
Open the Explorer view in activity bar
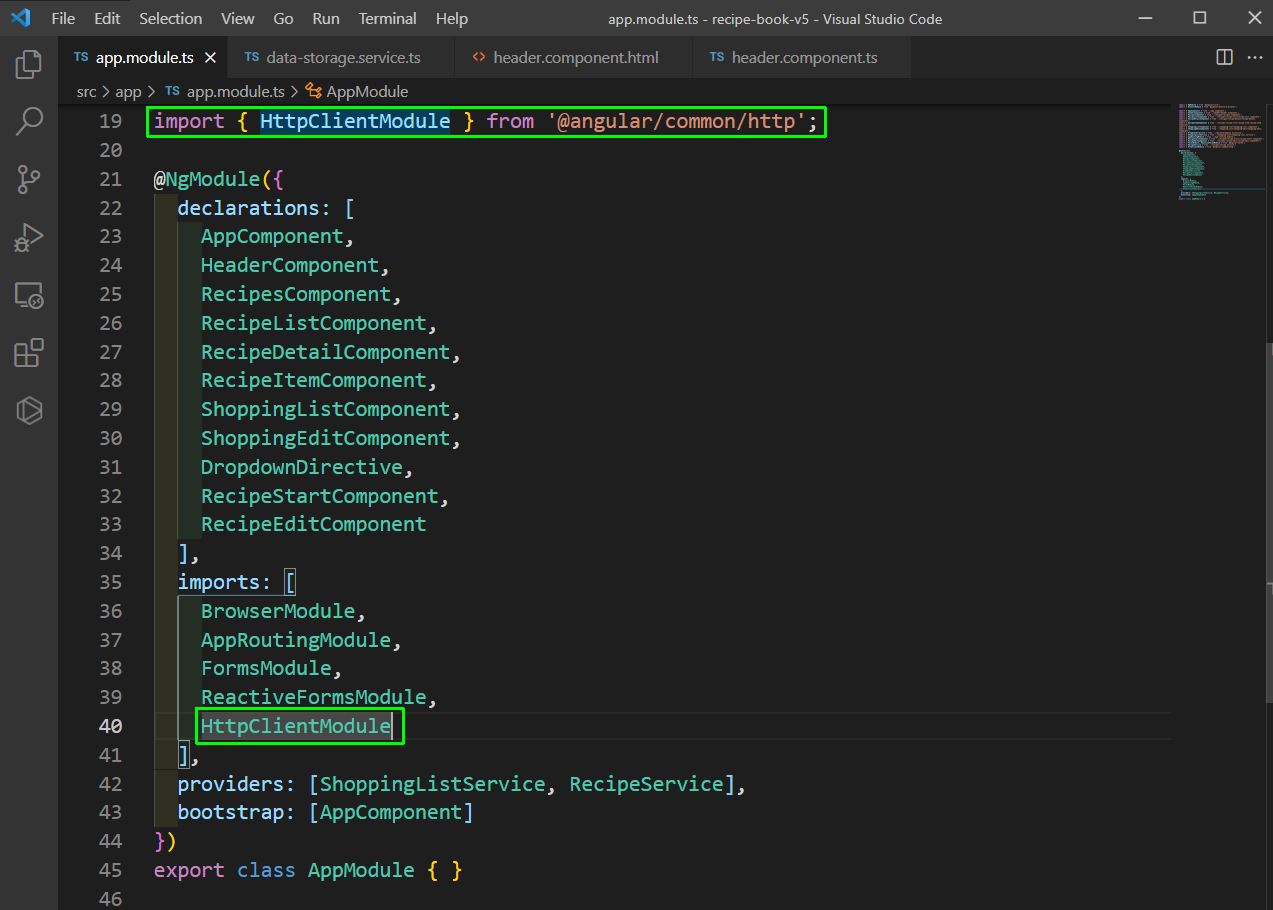coord(29,65)
